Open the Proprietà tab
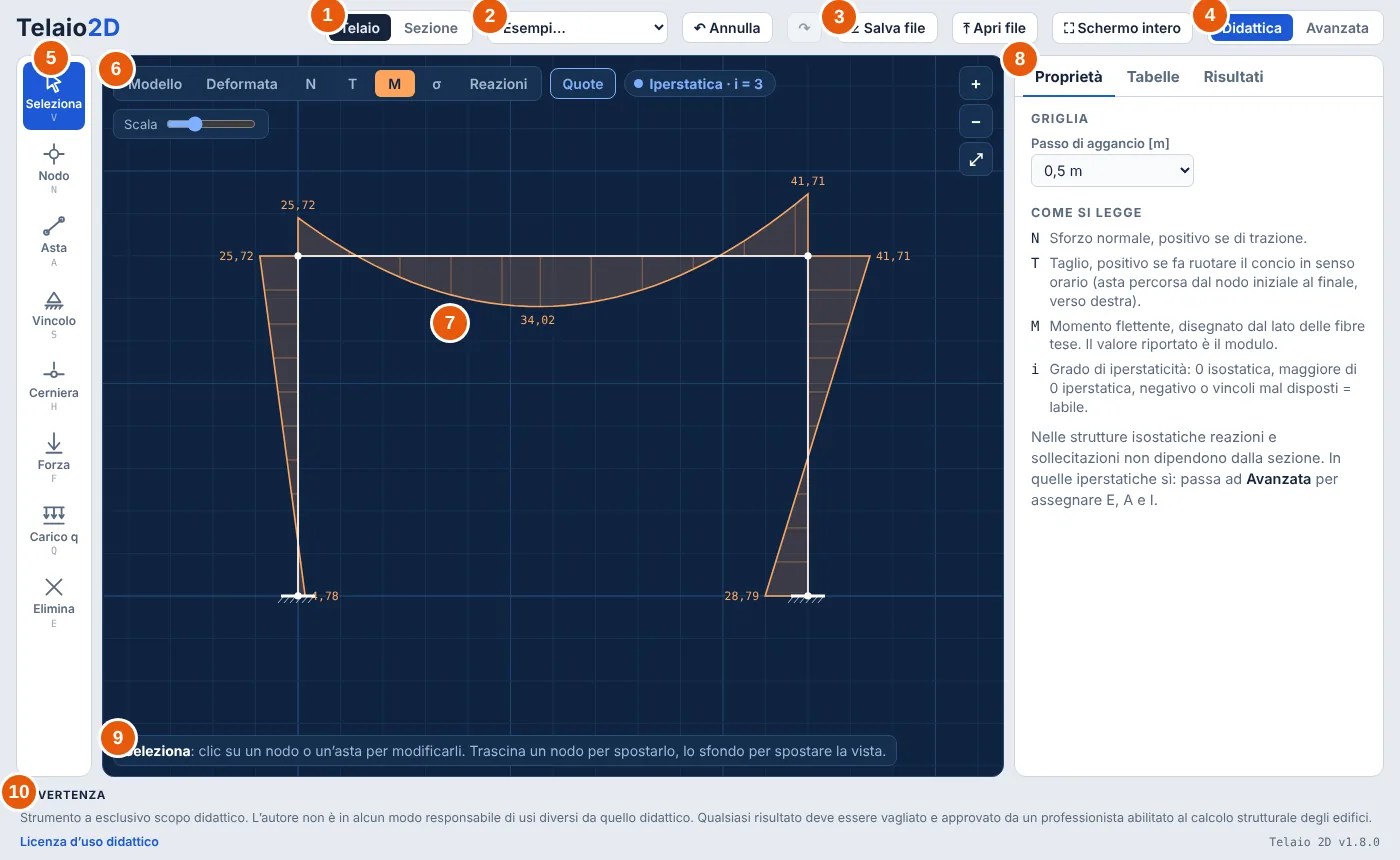 1069,76
